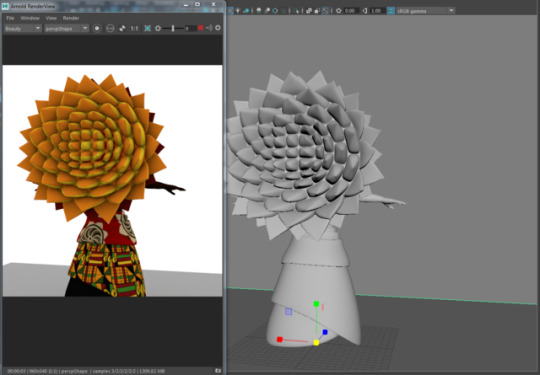Click the viewport gamma field showing 1.00
The height and width of the screenshot is (375, 540).
point(377,11)
